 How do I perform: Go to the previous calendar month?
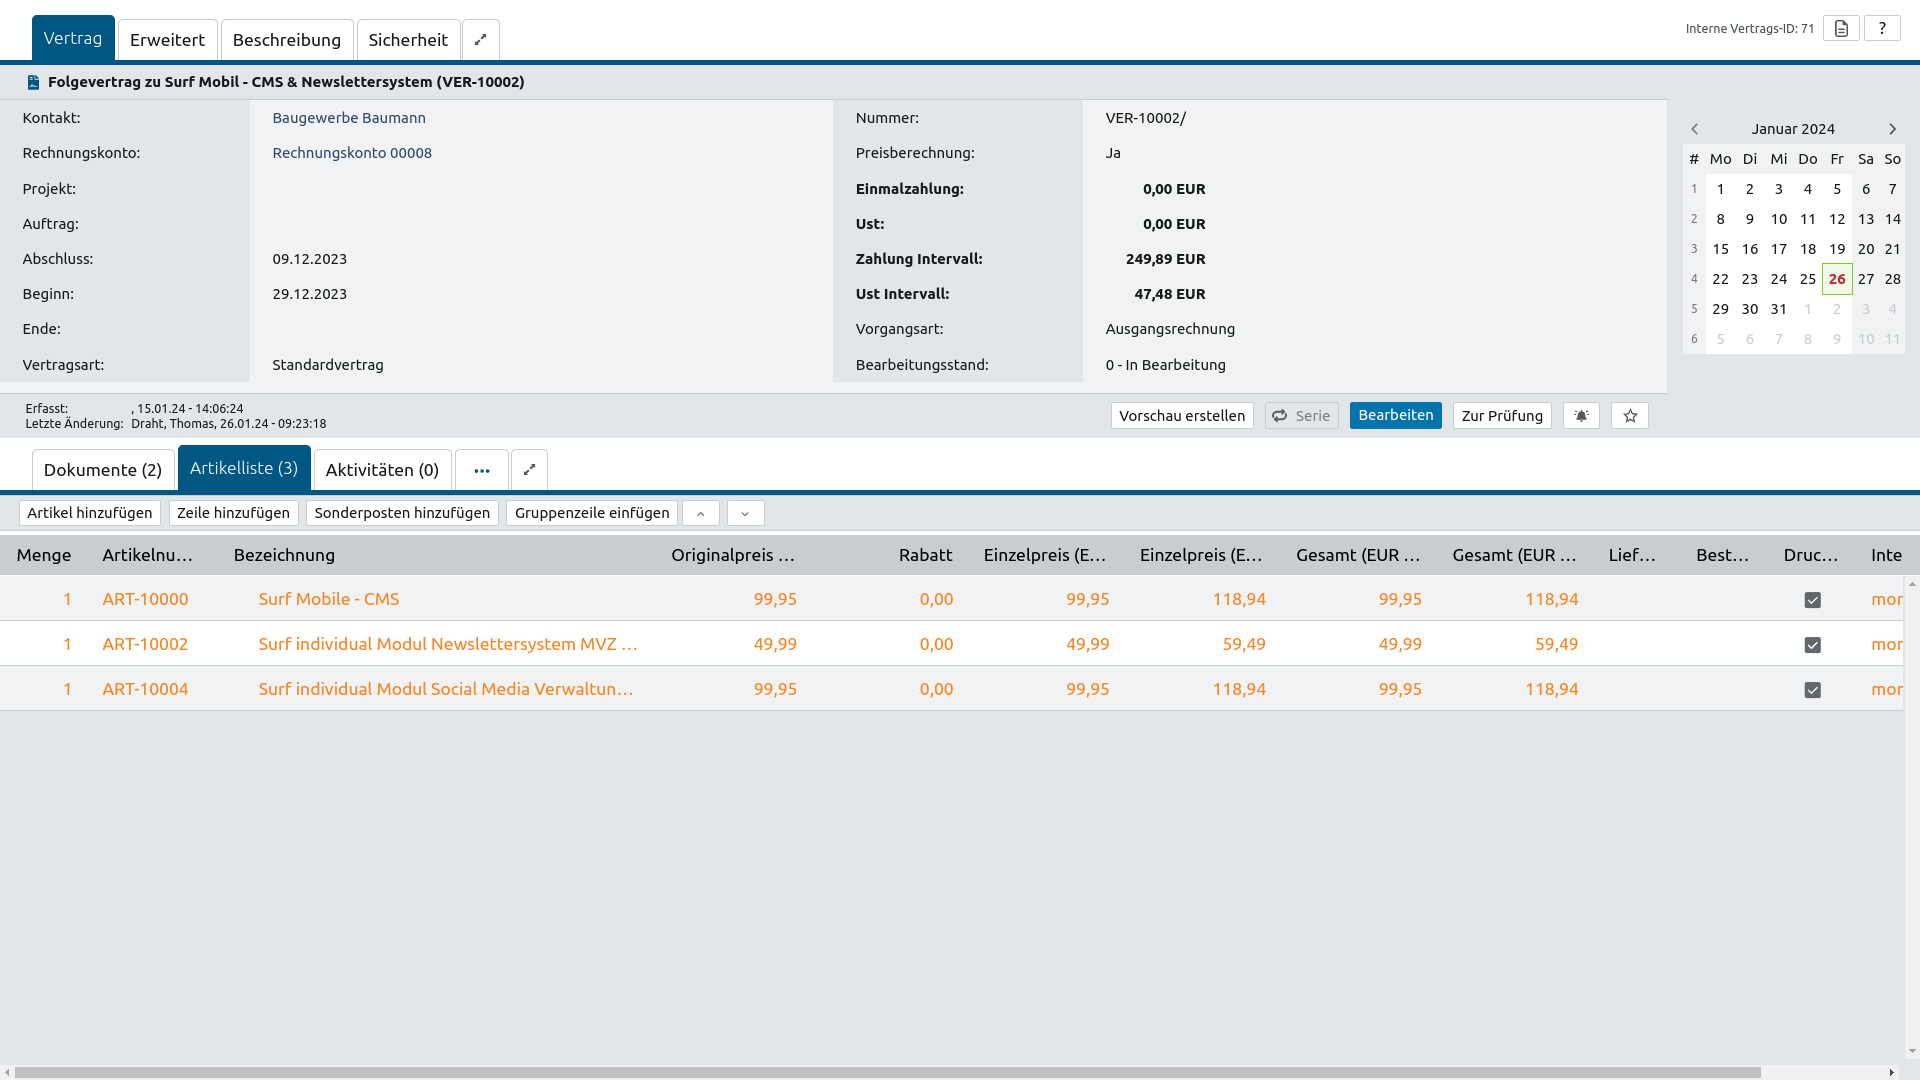1694,129
